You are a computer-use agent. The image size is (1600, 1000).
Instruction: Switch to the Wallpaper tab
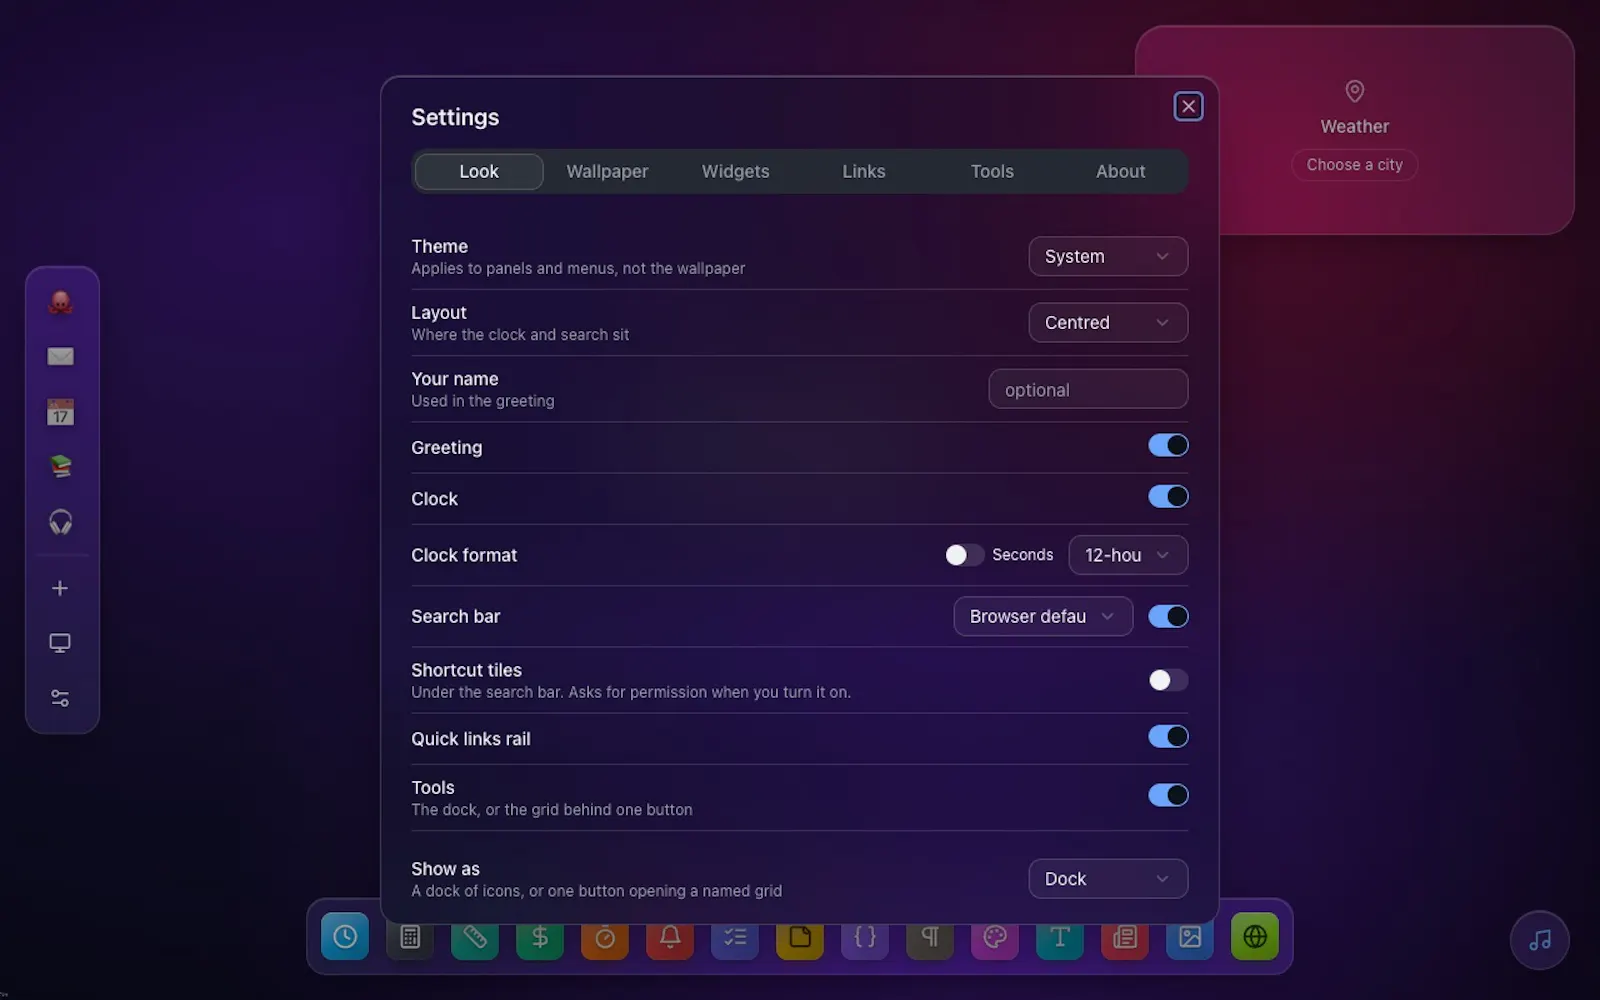tap(607, 171)
